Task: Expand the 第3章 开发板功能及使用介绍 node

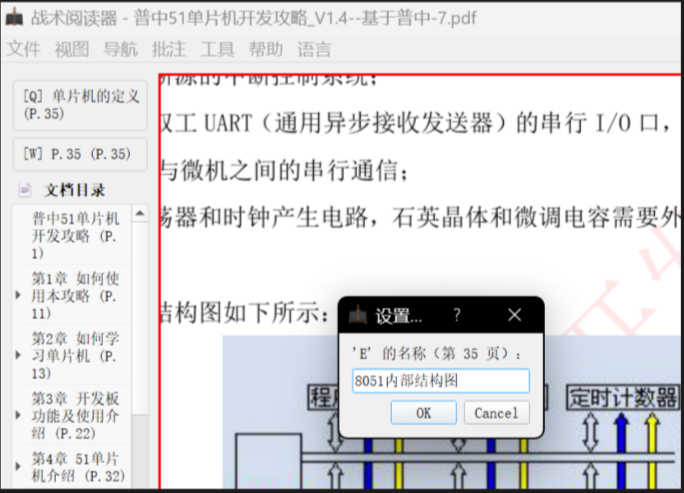Action: click(18, 415)
